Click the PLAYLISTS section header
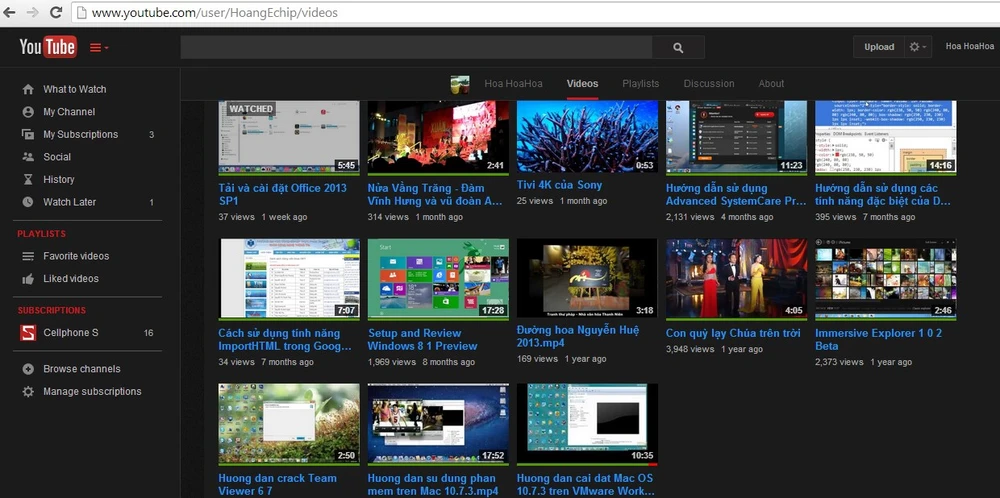Image resolution: width=1000 pixels, height=498 pixels. pos(41,233)
